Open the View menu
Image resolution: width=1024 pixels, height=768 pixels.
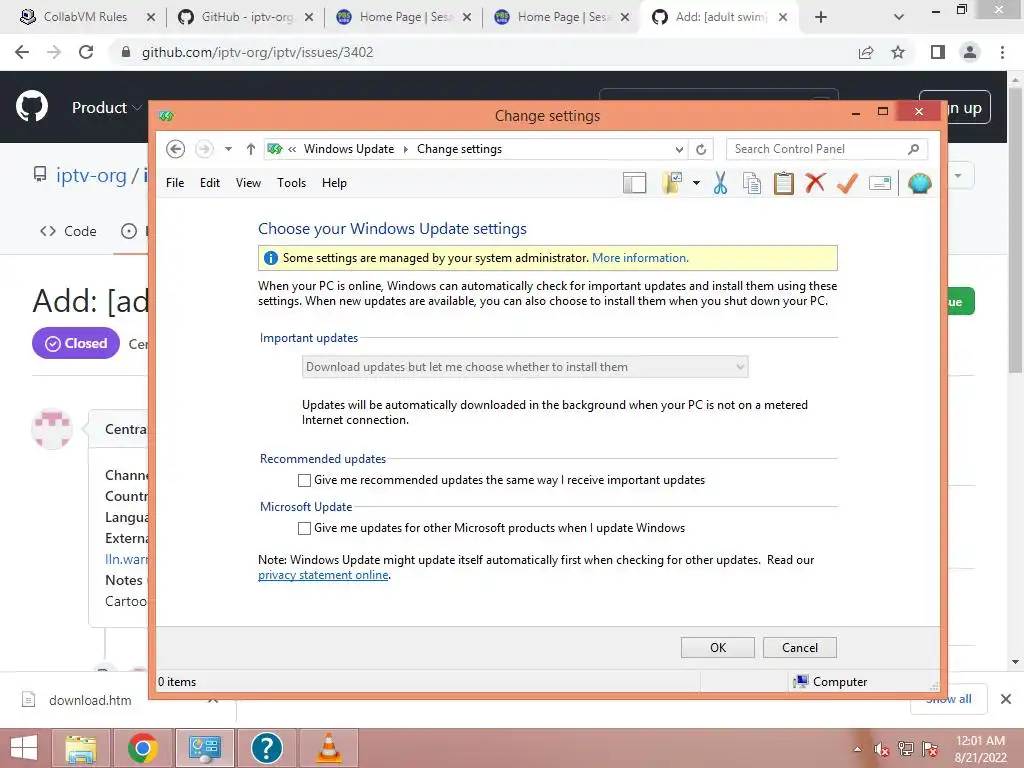pos(248,183)
